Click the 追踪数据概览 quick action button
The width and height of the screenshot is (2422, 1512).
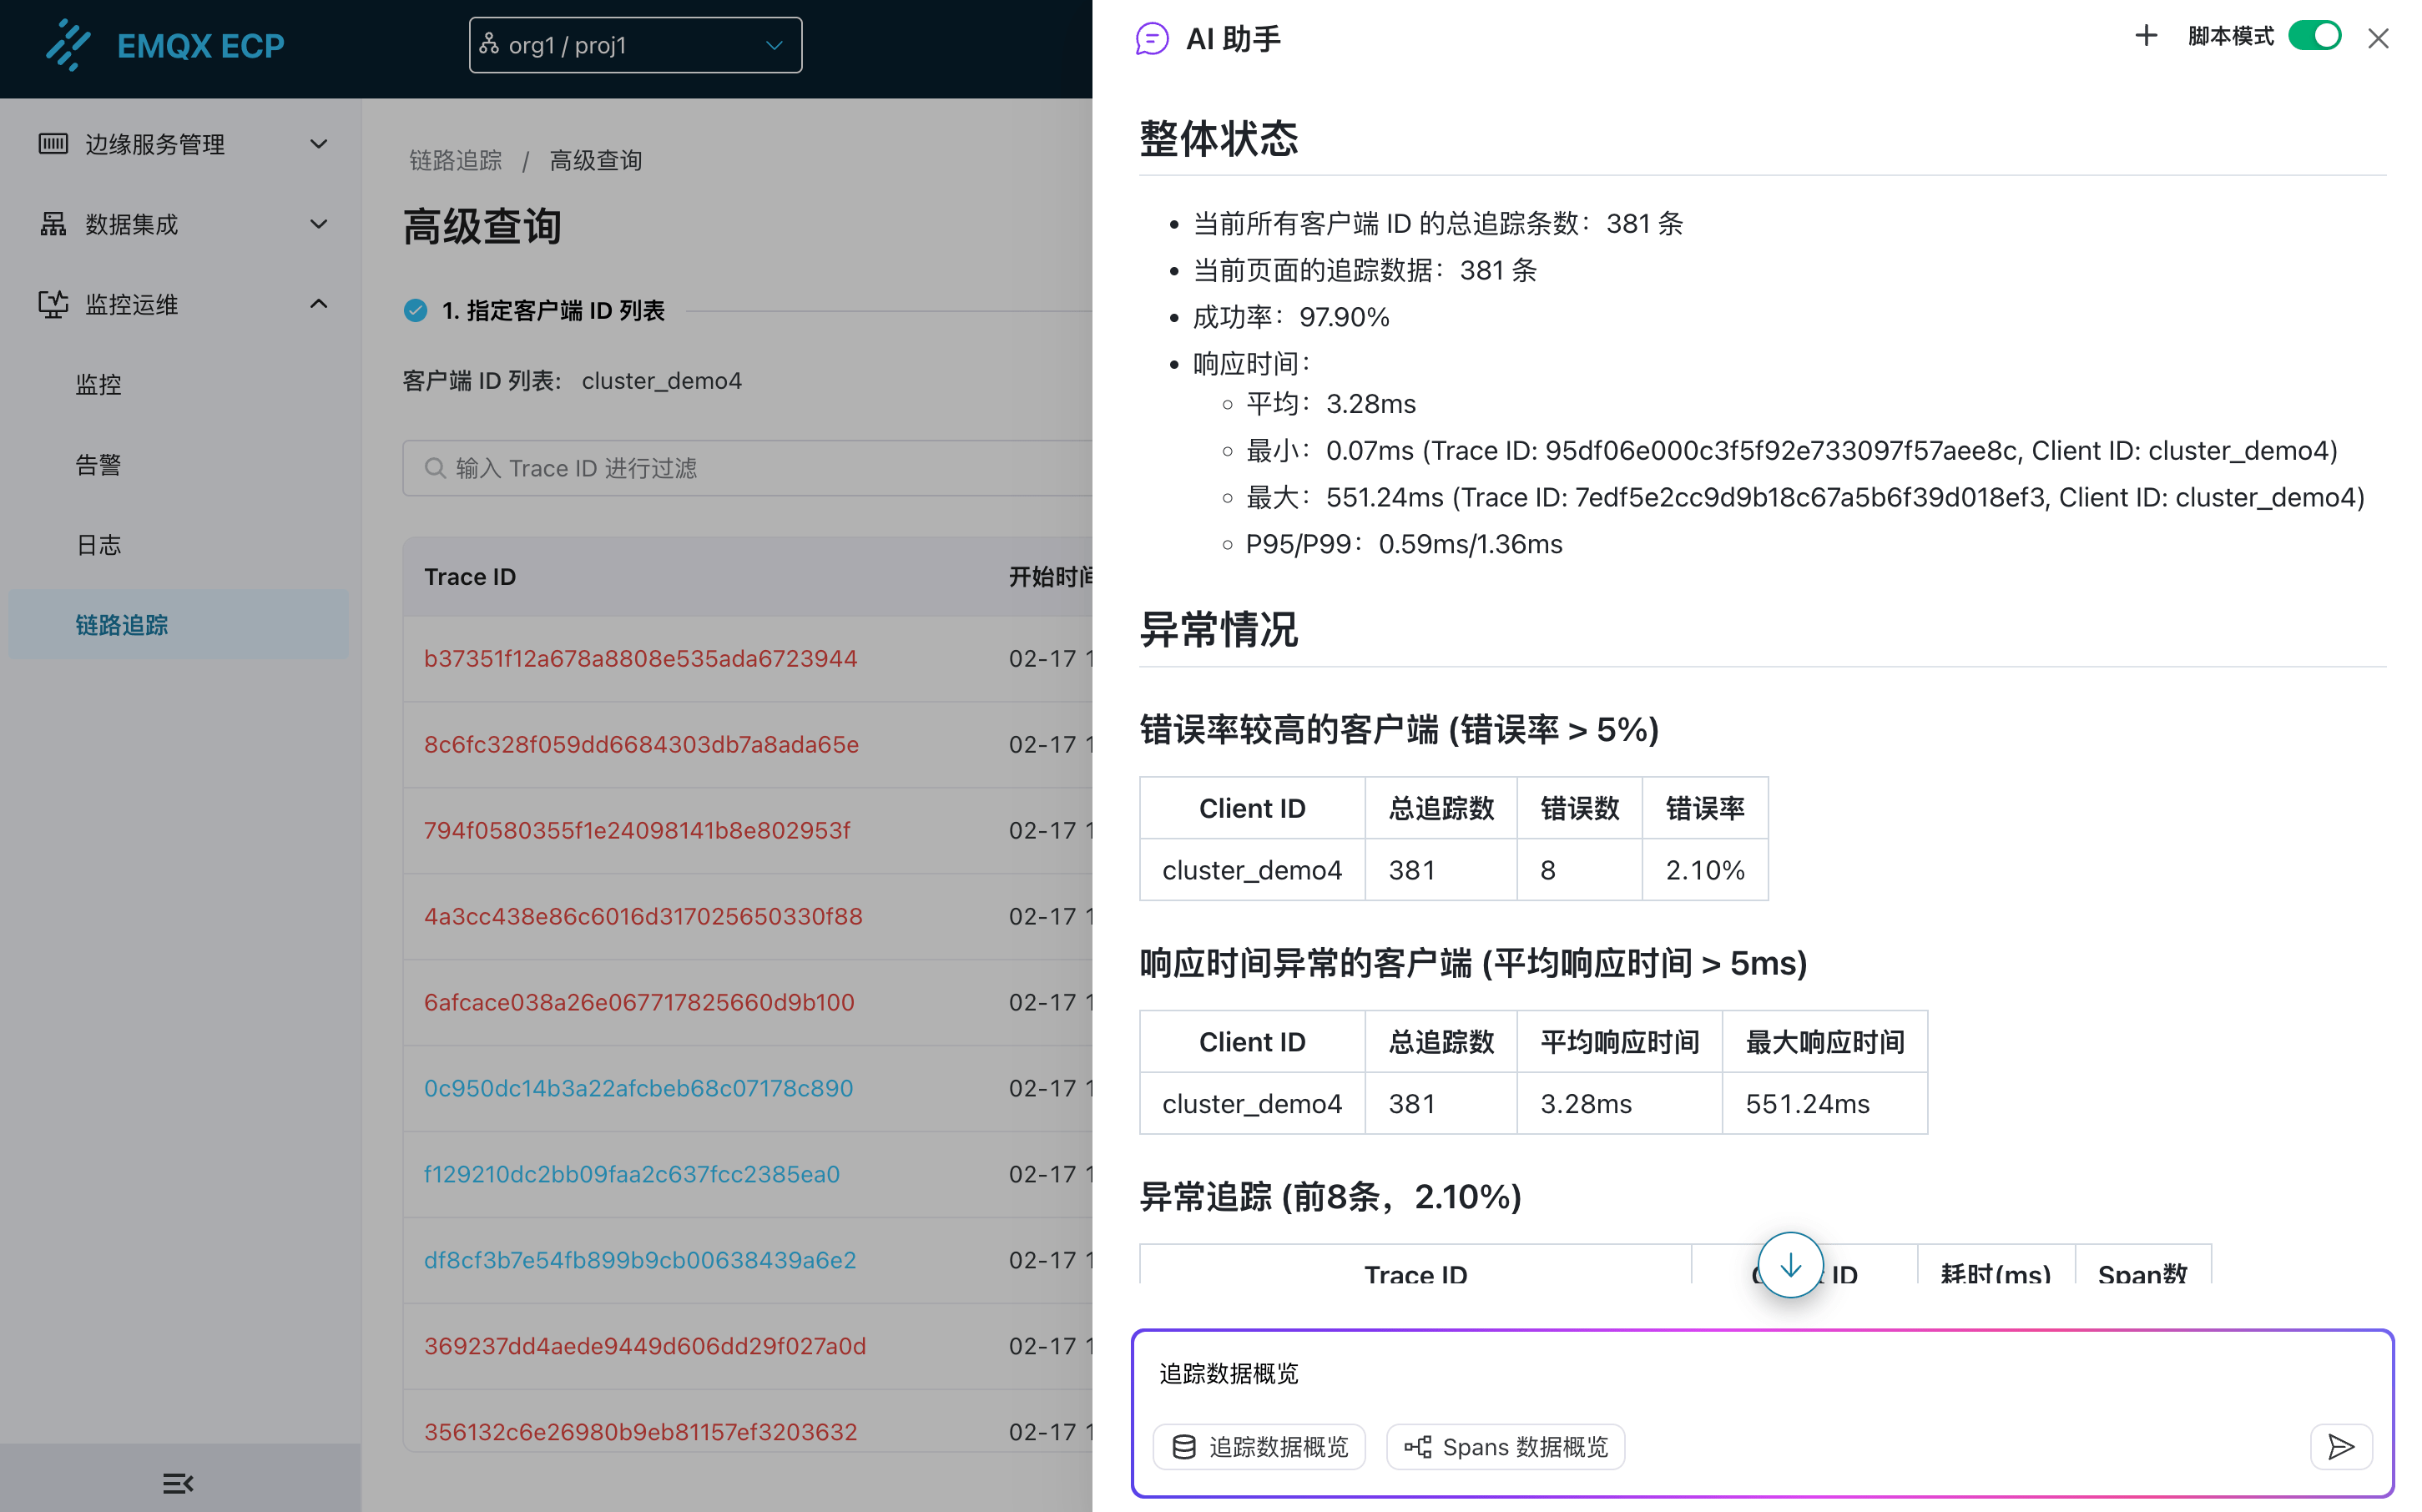pyautogui.click(x=1259, y=1446)
